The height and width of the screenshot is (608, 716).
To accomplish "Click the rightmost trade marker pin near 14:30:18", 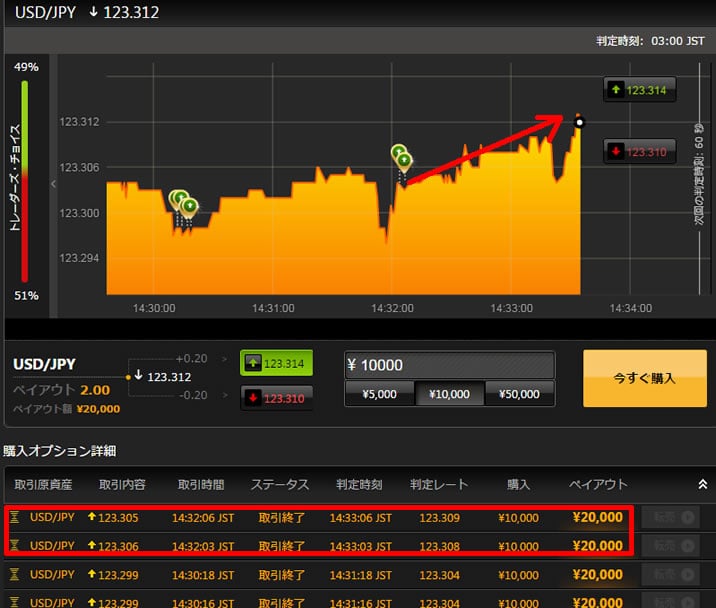I will coord(190,208).
